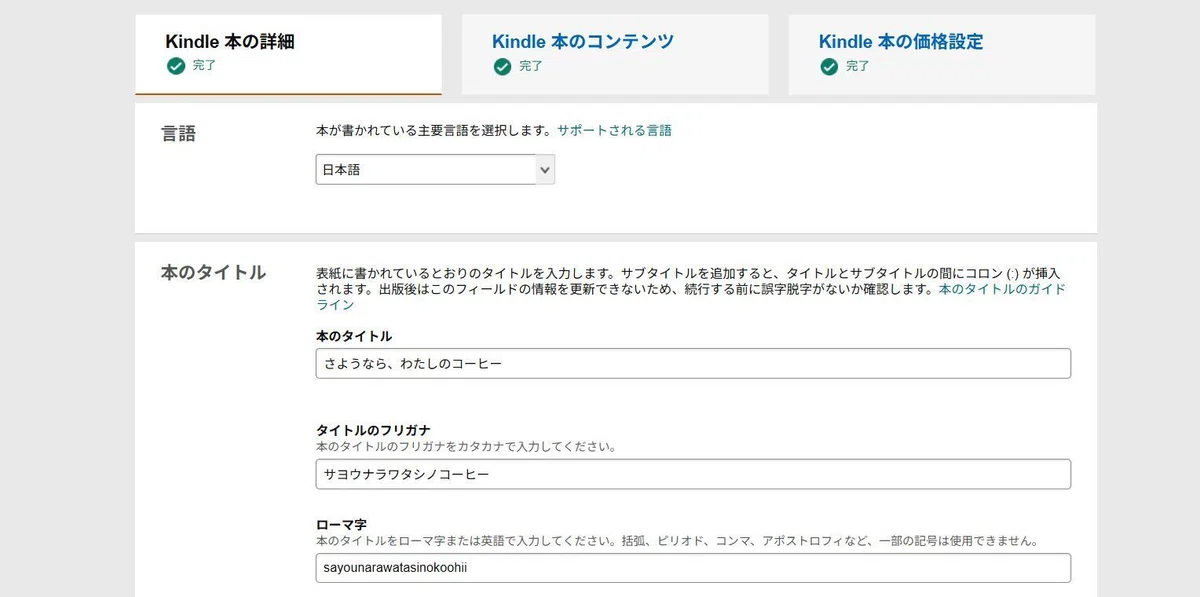
Task: Click the large 本のタイトル section heading
Action: point(213,272)
